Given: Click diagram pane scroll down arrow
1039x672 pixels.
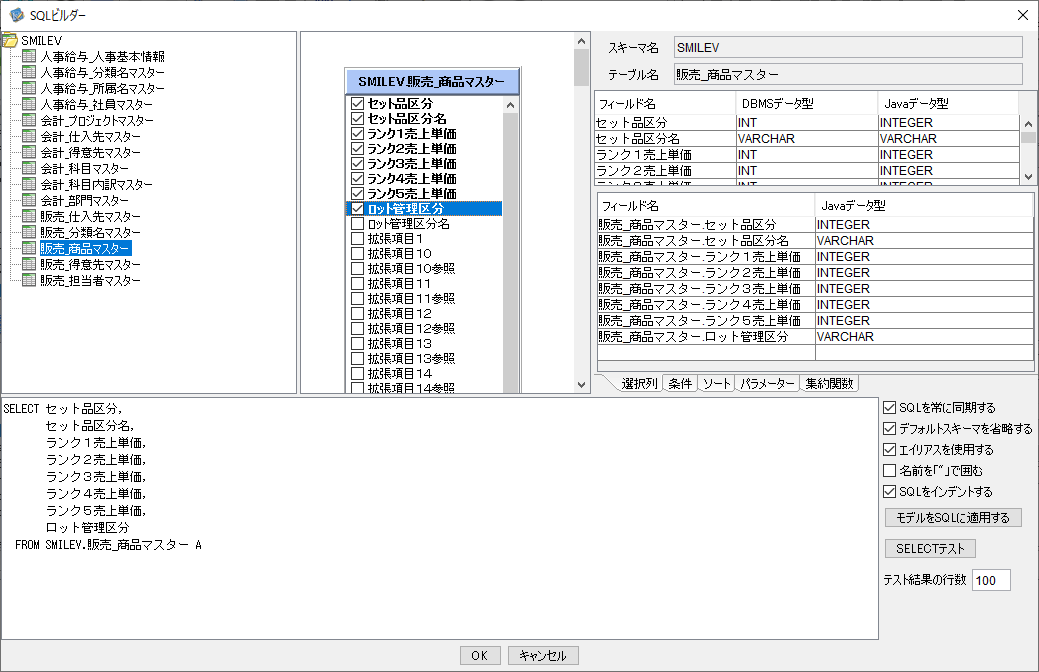Looking at the screenshot, I should (581, 384).
